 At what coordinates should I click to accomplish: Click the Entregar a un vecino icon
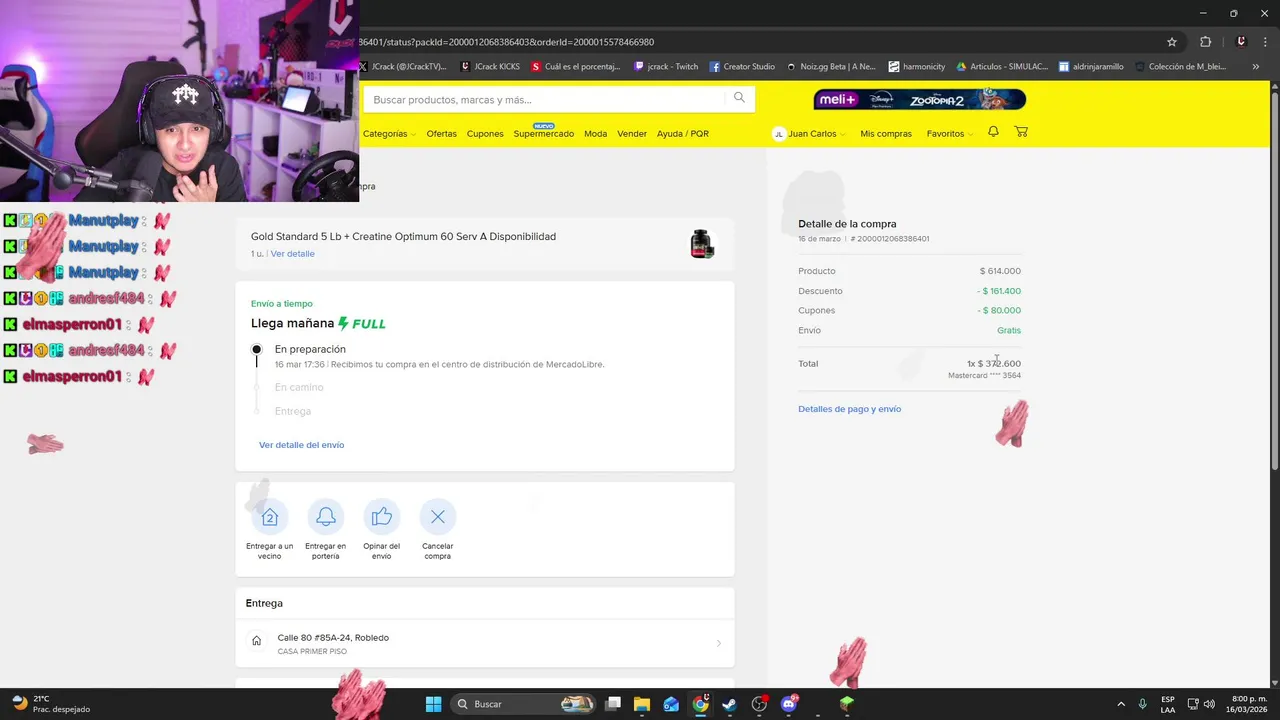[270, 517]
